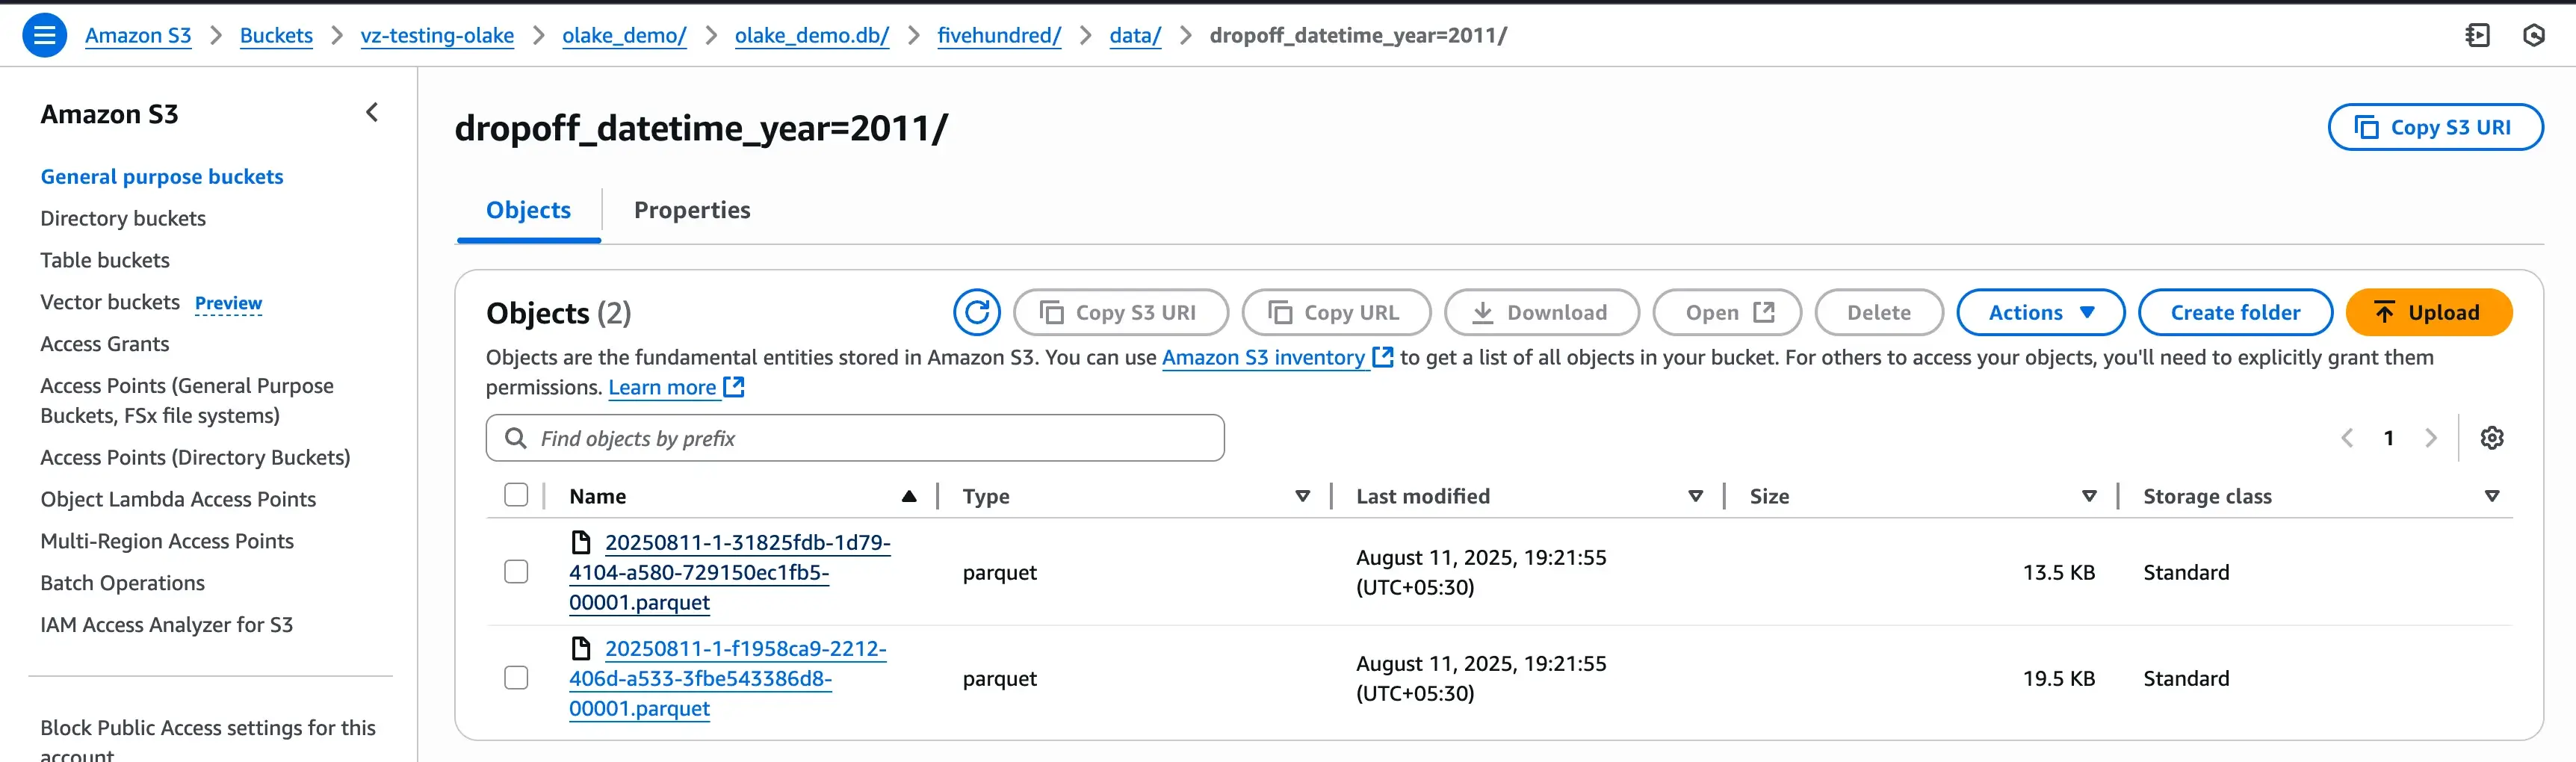The width and height of the screenshot is (2576, 762).
Task: Toggle the select-all objects checkbox
Action: pyautogui.click(x=516, y=496)
